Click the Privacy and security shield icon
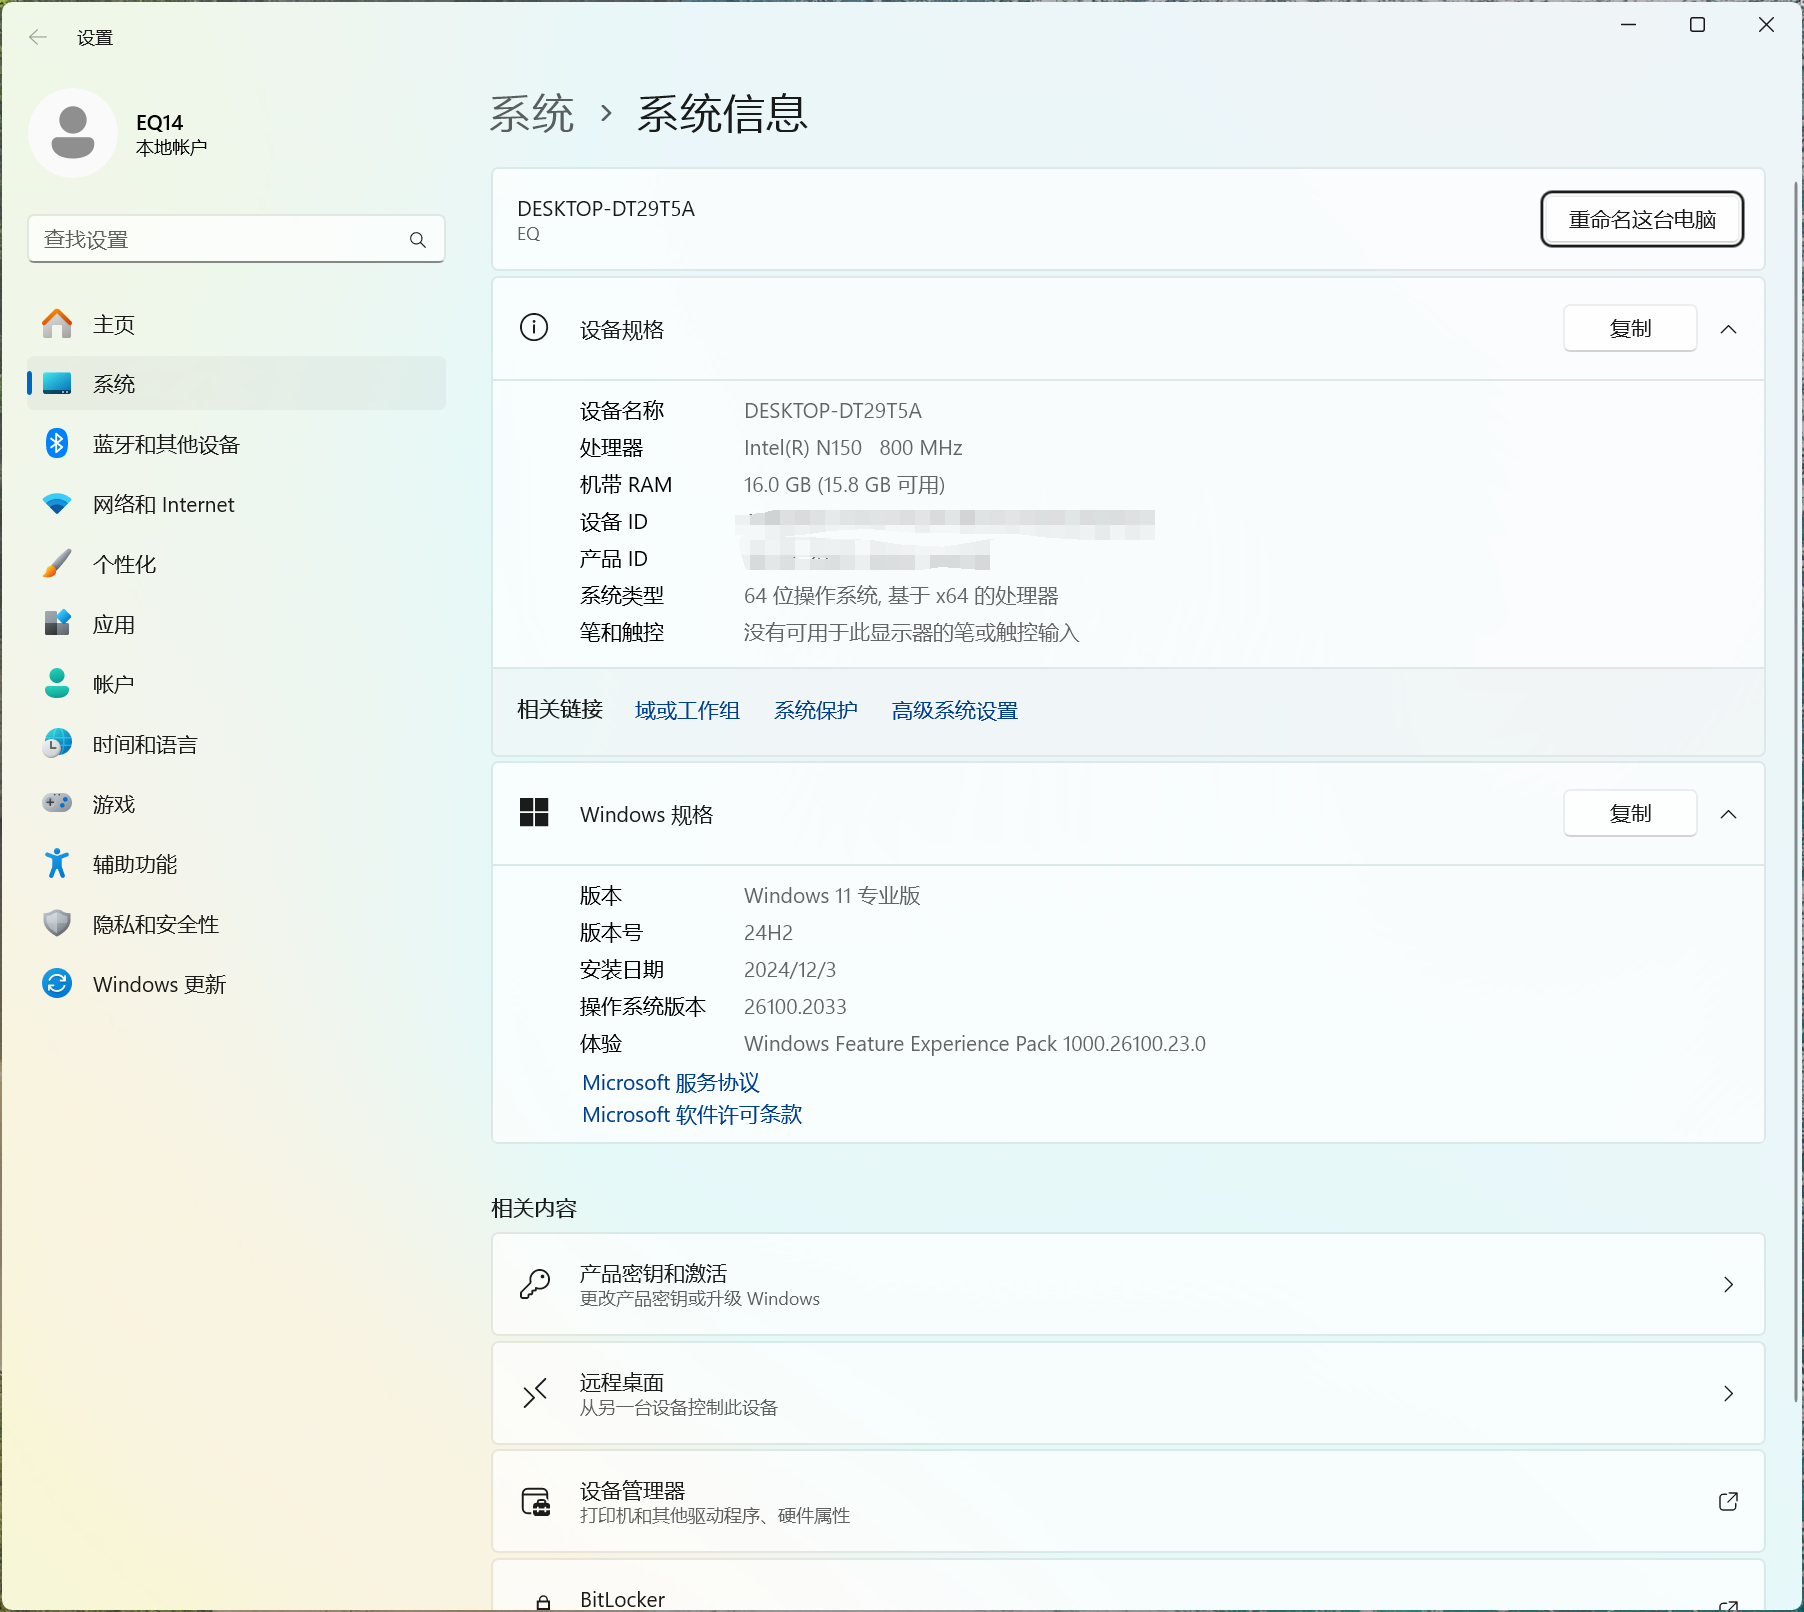This screenshot has width=1804, height=1612. coord(57,924)
